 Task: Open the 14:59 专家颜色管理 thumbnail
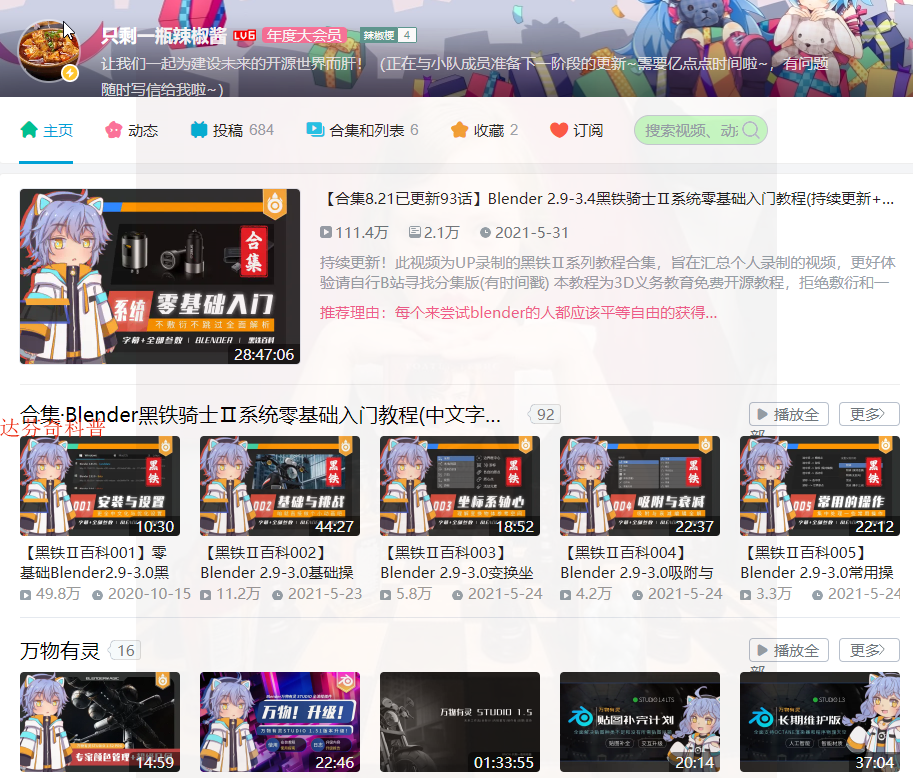(x=100, y=722)
